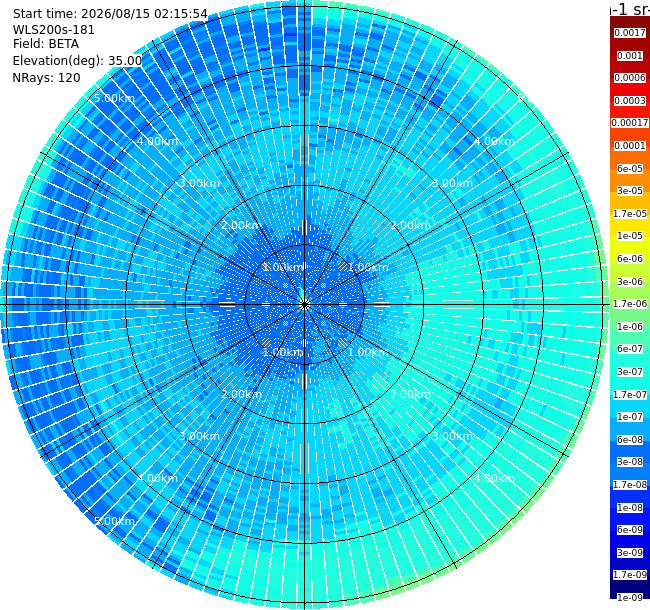Click the lower-left 2.00km range label
This screenshot has width=650, height=610.
[x=241, y=394]
